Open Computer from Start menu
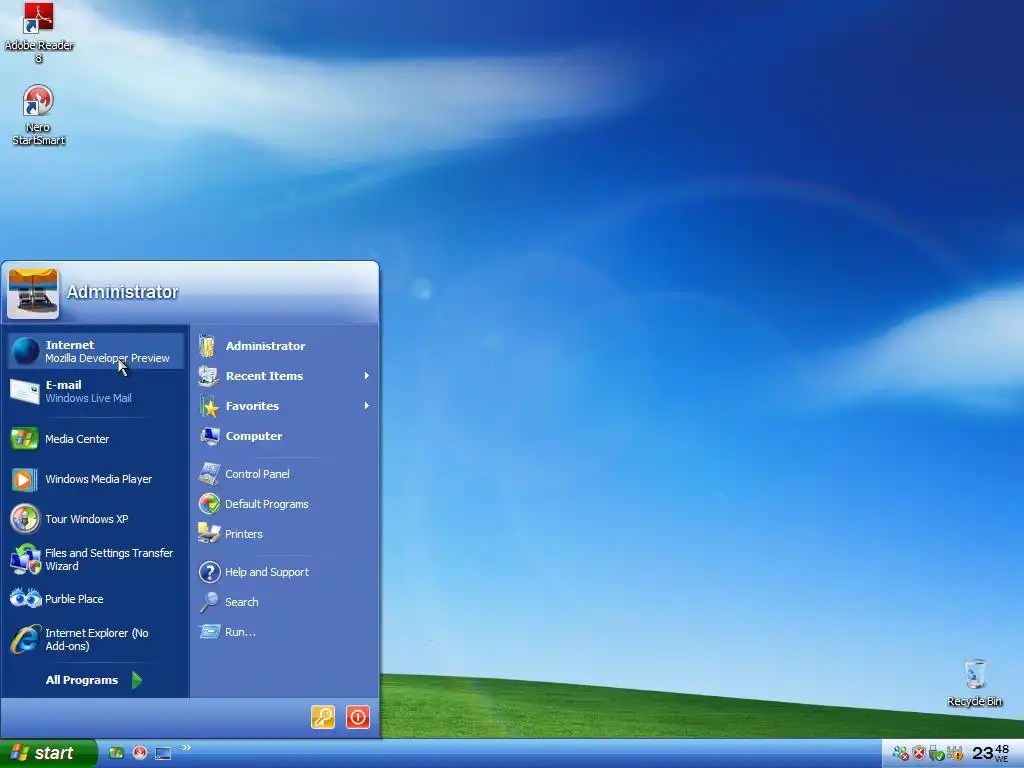 285,436
